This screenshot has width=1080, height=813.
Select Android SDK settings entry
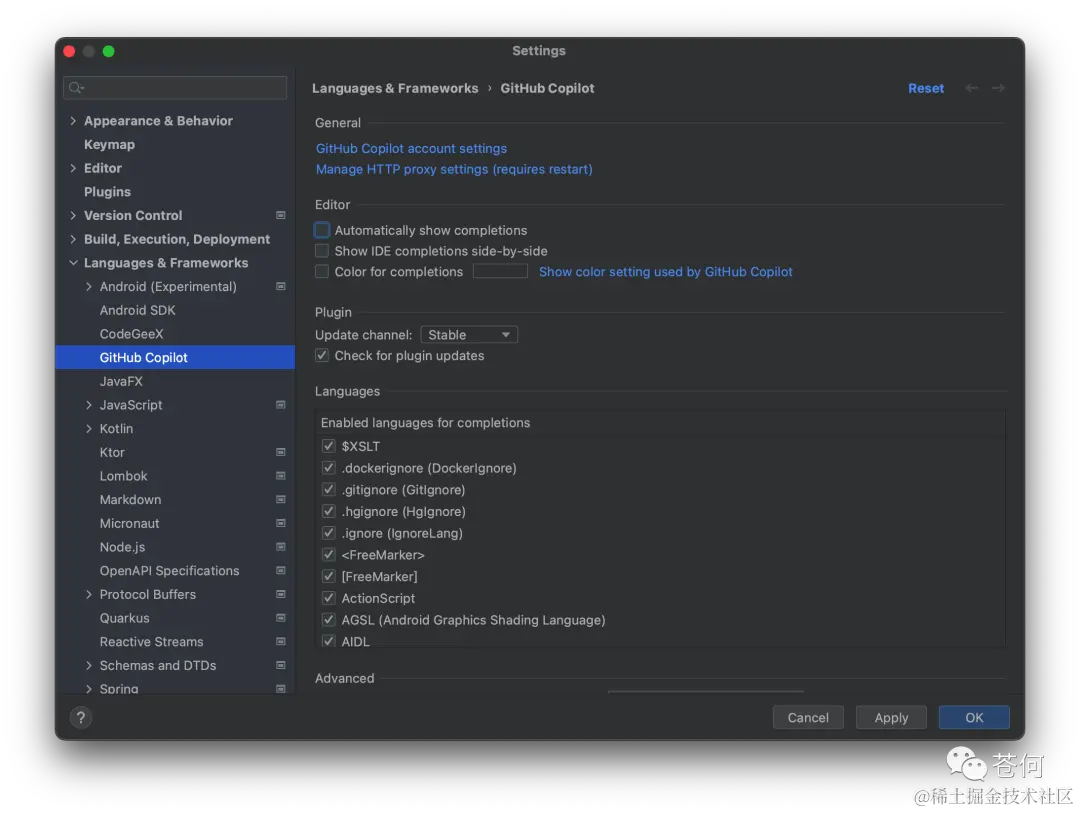pos(137,310)
